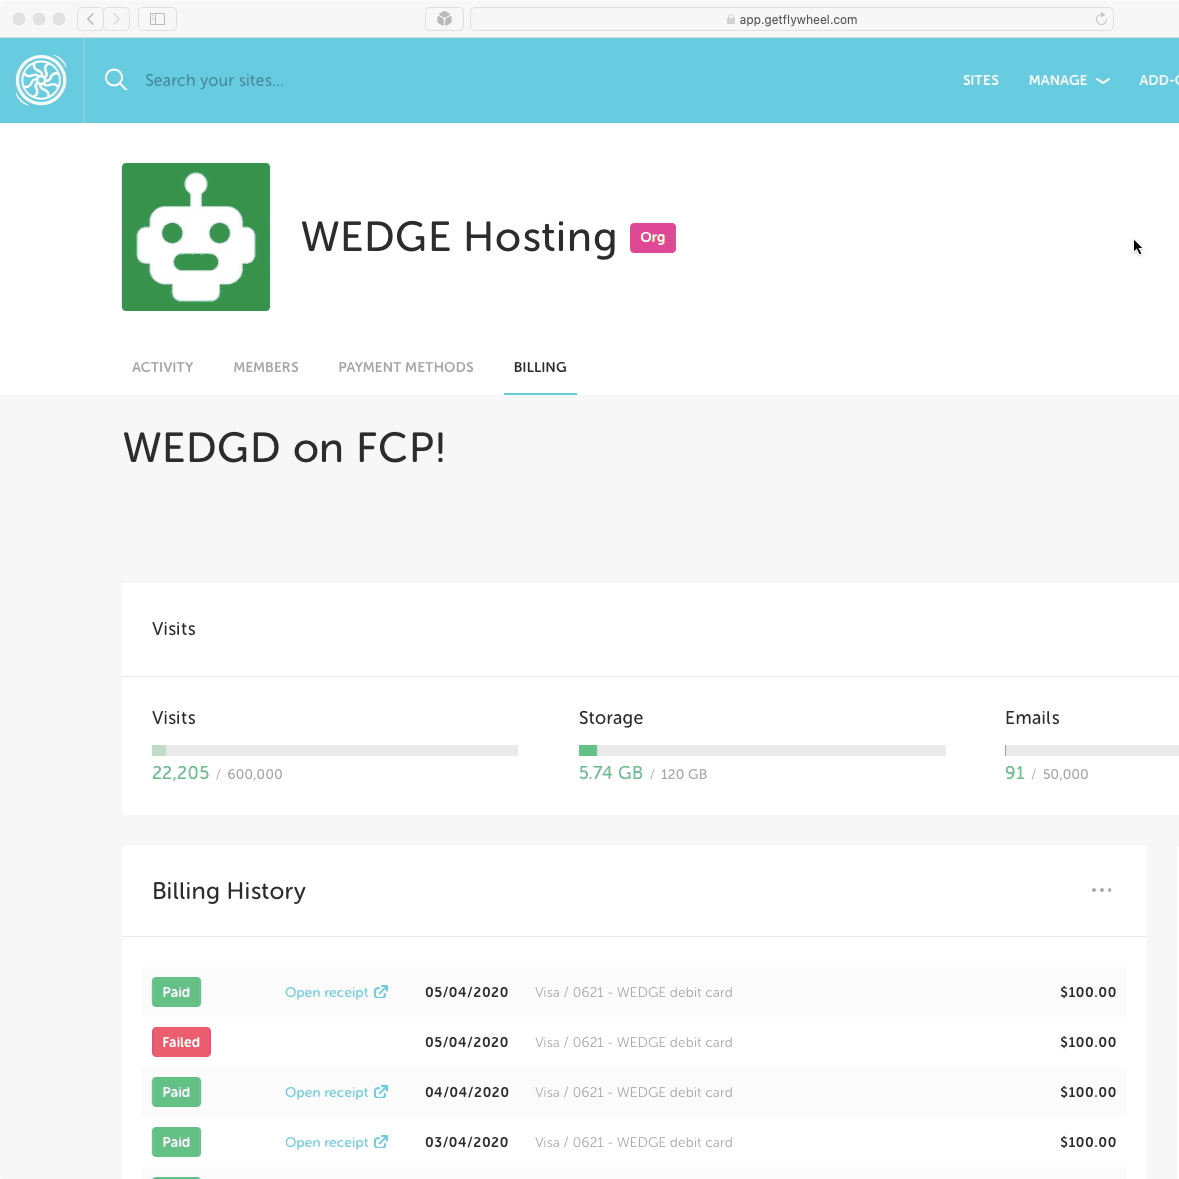
Task: Click the WEDGE Hosting robot avatar
Action: pyautogui.click(x=195, y=237)
